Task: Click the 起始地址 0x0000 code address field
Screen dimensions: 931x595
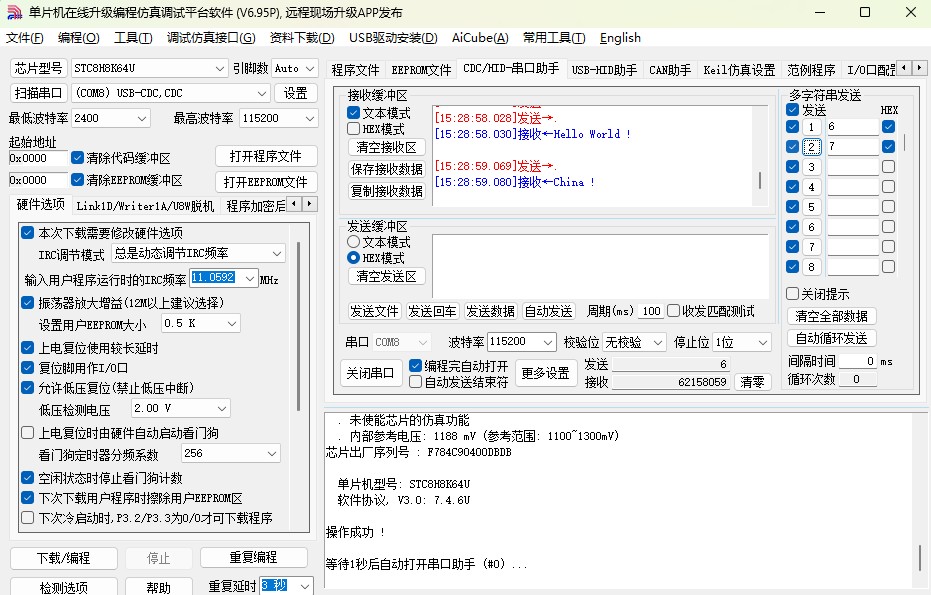Action: pos(38,158)
